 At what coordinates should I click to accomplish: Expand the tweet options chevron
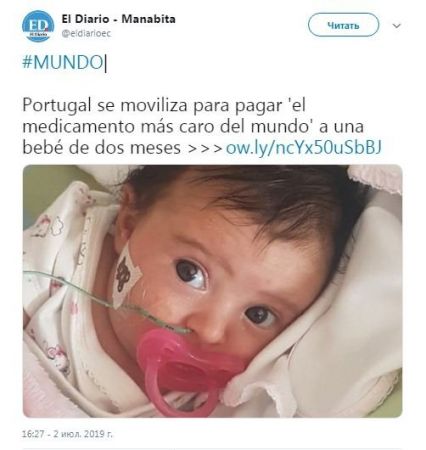397,26
